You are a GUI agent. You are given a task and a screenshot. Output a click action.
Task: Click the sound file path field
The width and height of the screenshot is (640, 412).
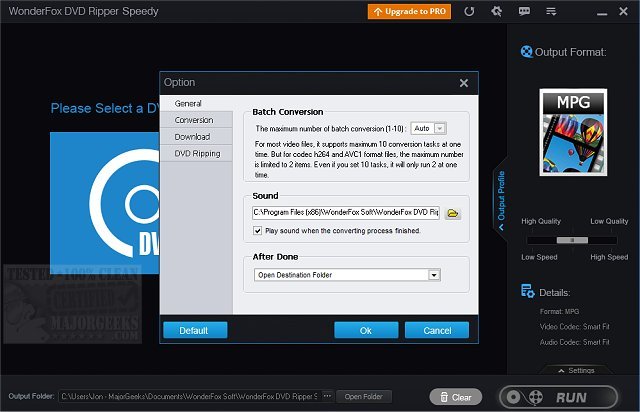click(346, 212)
